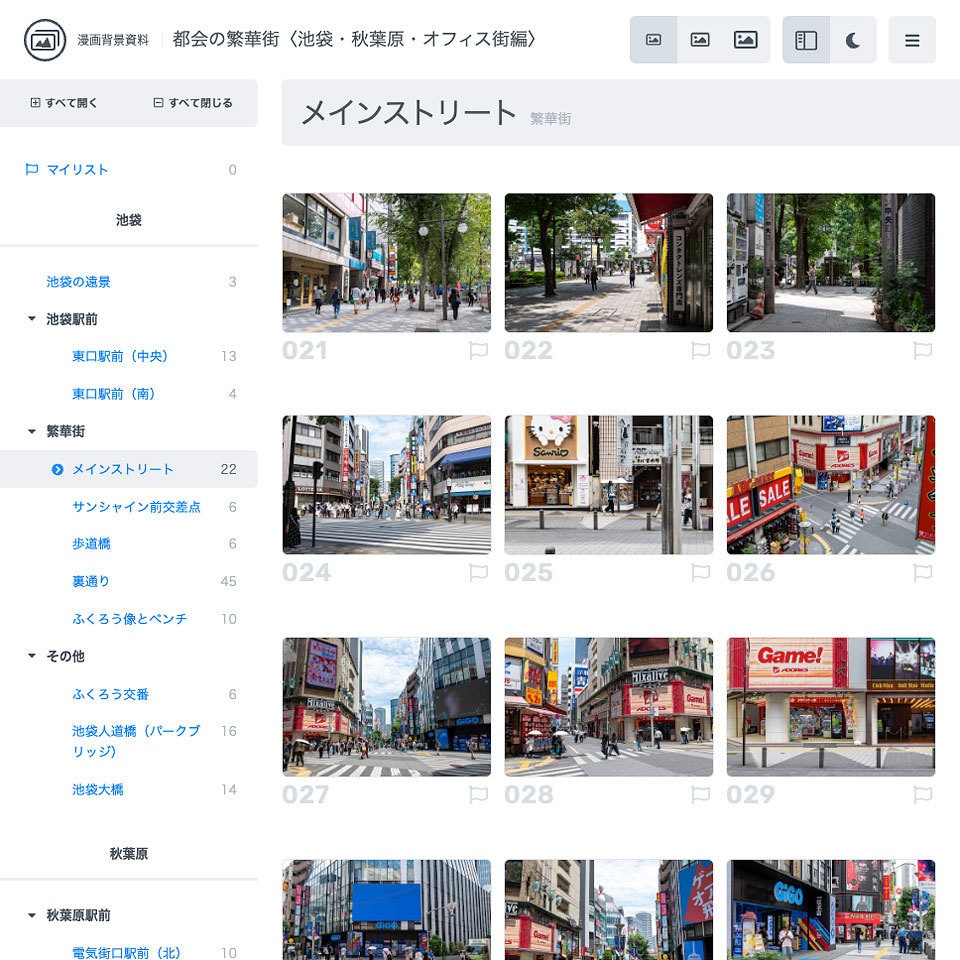Open the hamburger menu icon
The image size is (960, 960).
pos(912,38)
